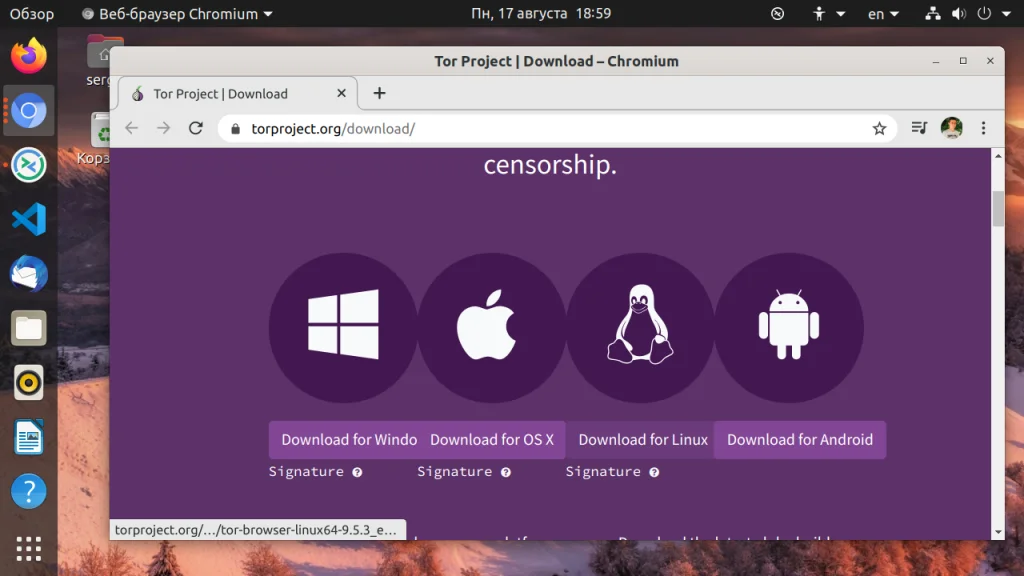This screenshot has width=1024, height=576.
Task: Click Download for Linux button
Action: pos(641,440)
